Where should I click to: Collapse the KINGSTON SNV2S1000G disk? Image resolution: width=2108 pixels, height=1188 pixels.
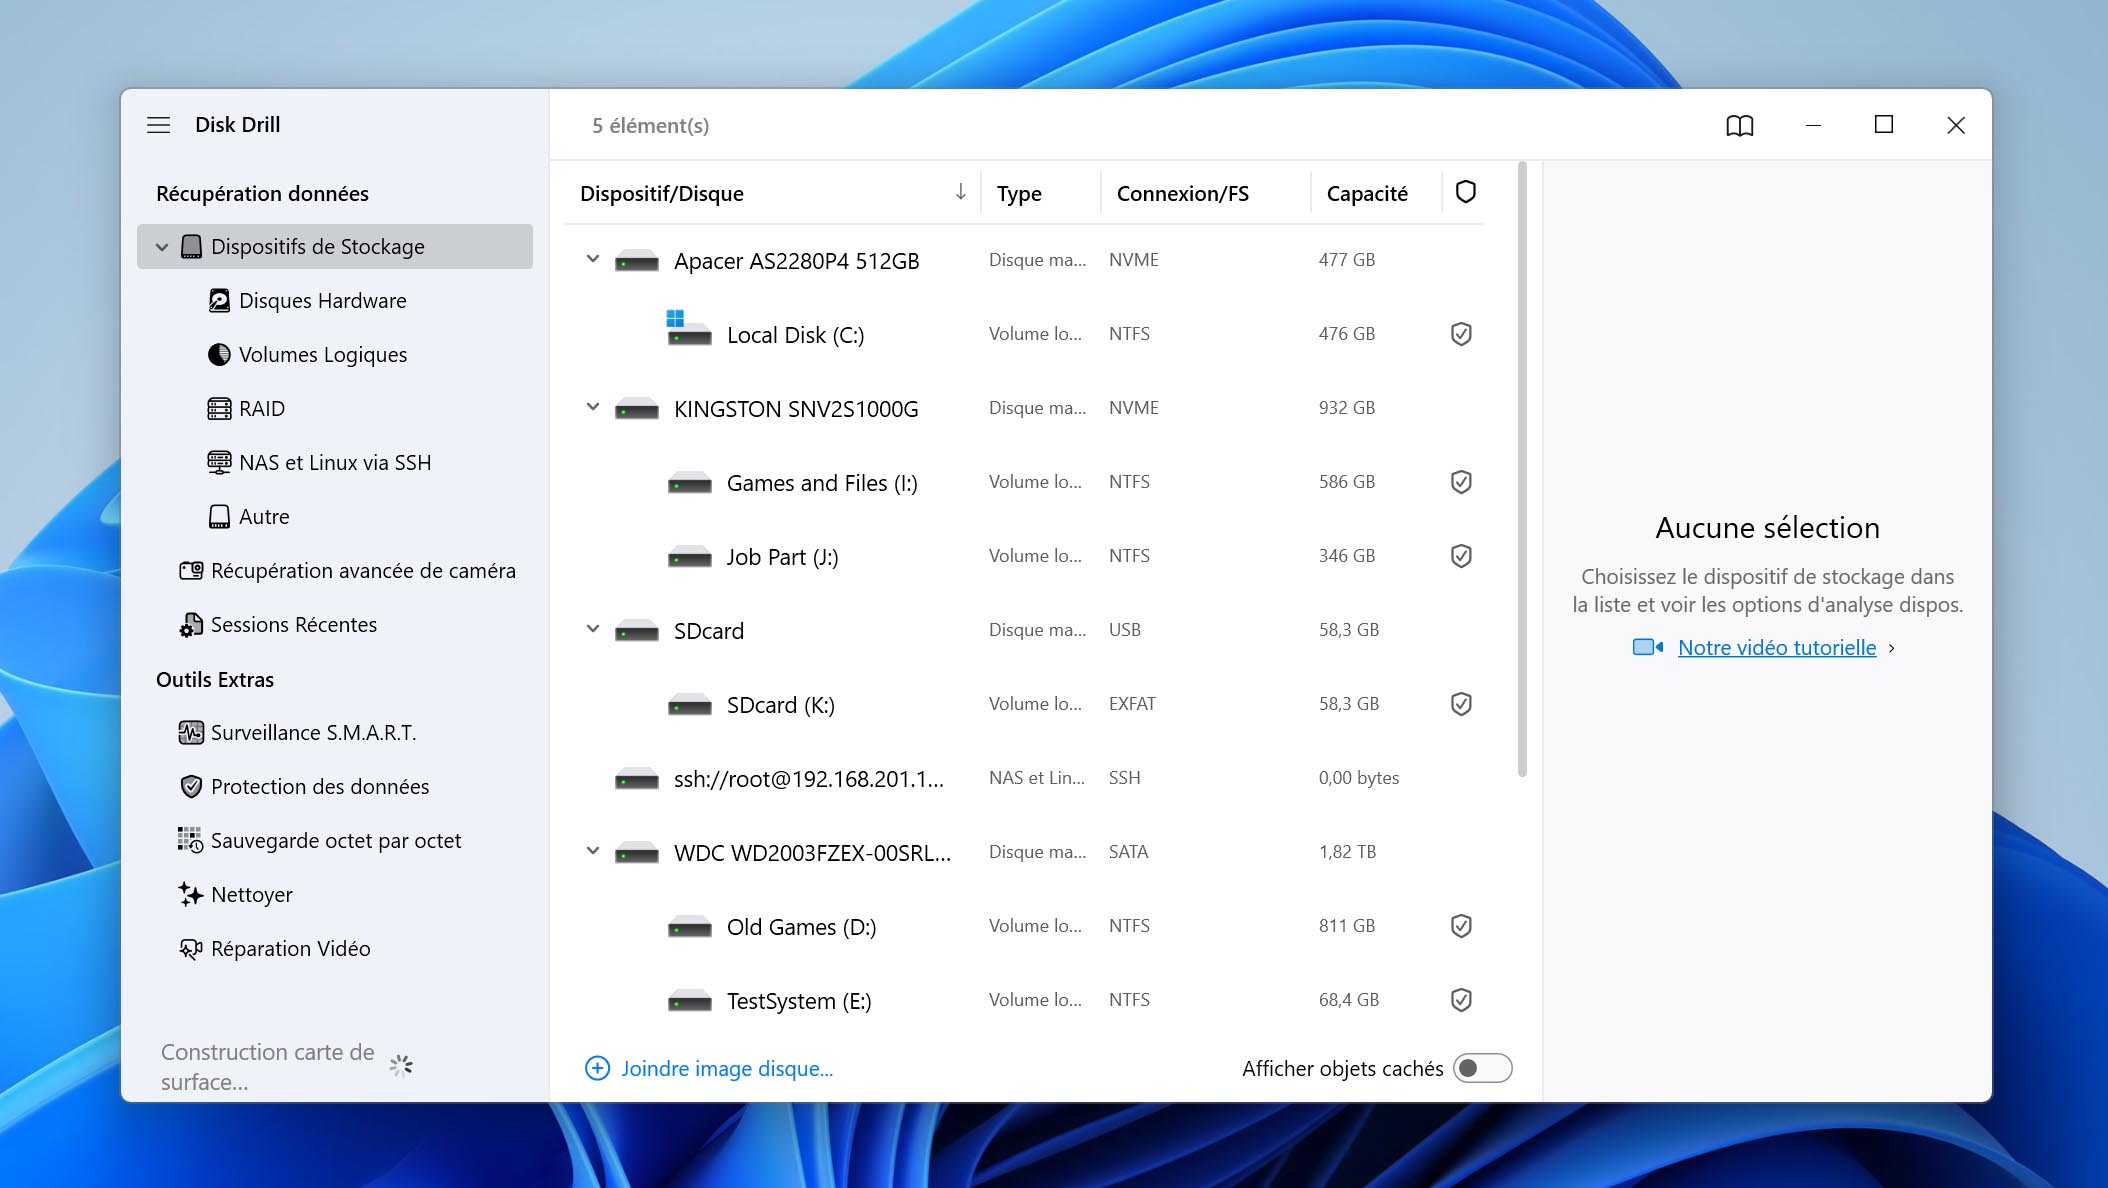point(593,407)
